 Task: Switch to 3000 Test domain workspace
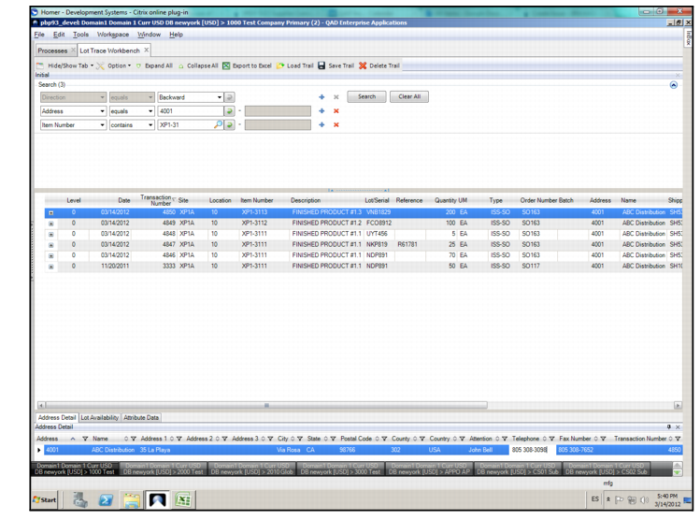pyautogui.click(x=340, y=469)
